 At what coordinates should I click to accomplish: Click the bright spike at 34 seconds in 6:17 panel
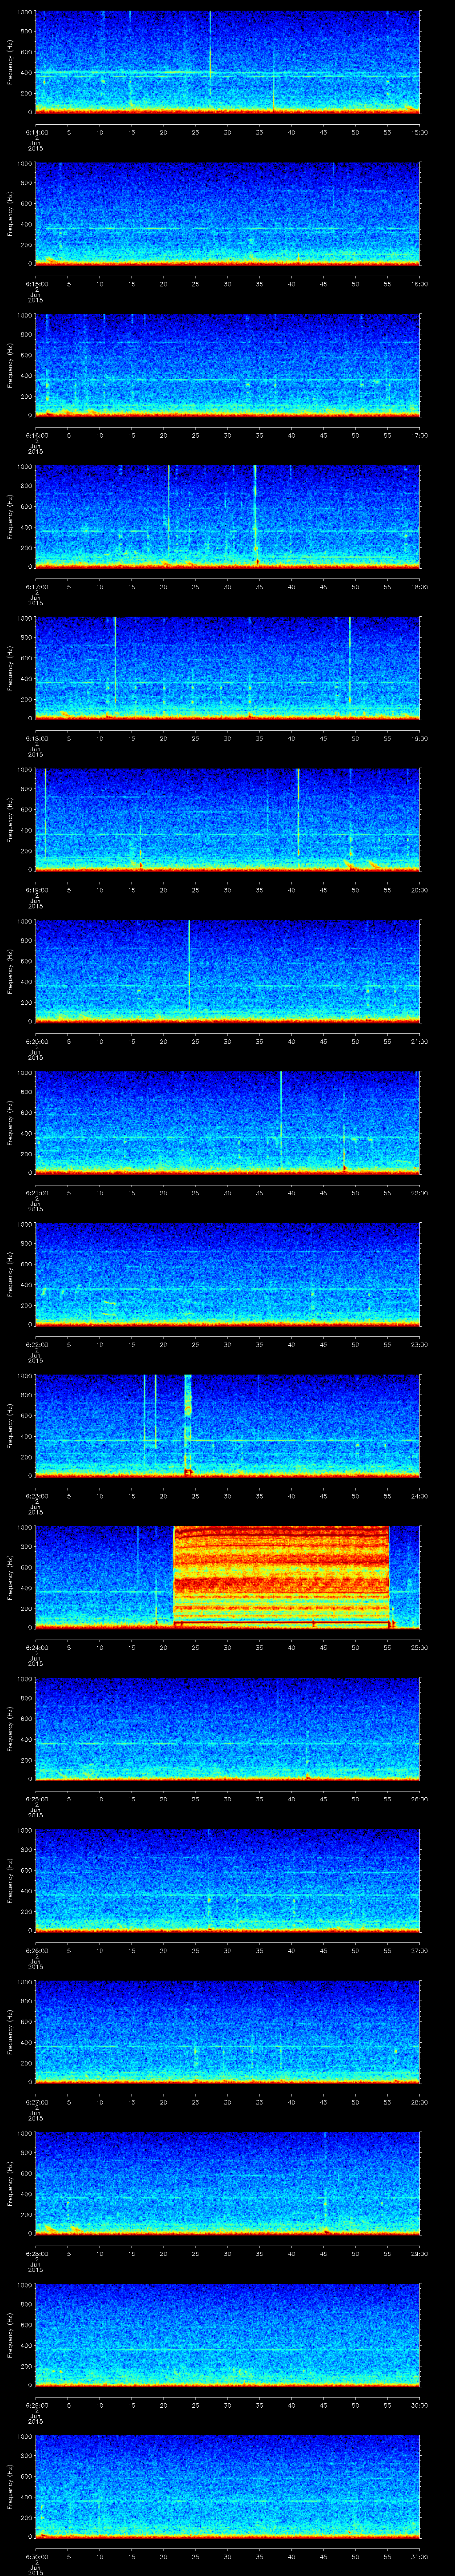(255, 510)
